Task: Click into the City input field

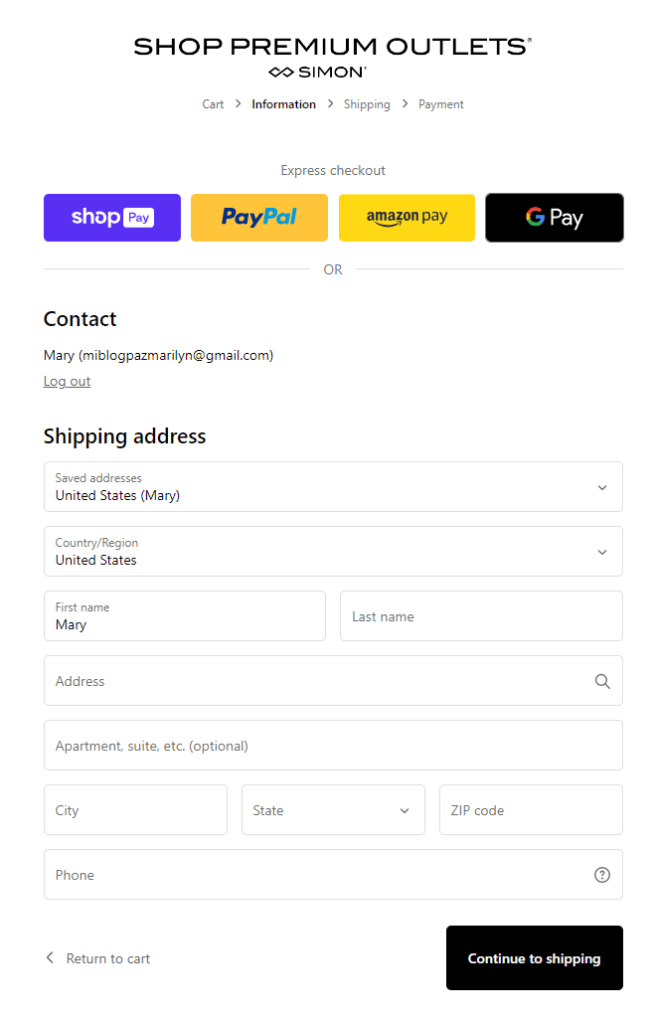Action: (136, 810)
